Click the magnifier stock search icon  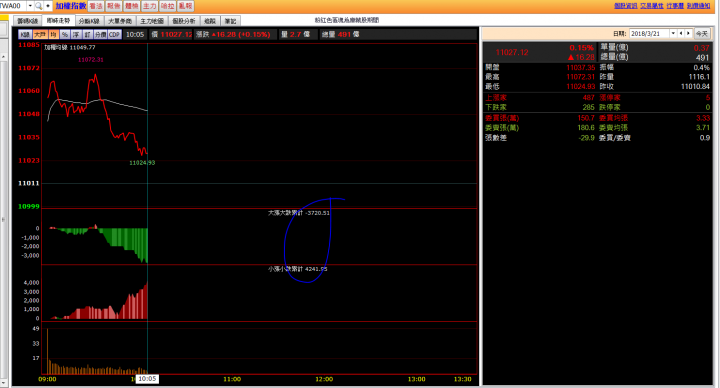point(38,6)
